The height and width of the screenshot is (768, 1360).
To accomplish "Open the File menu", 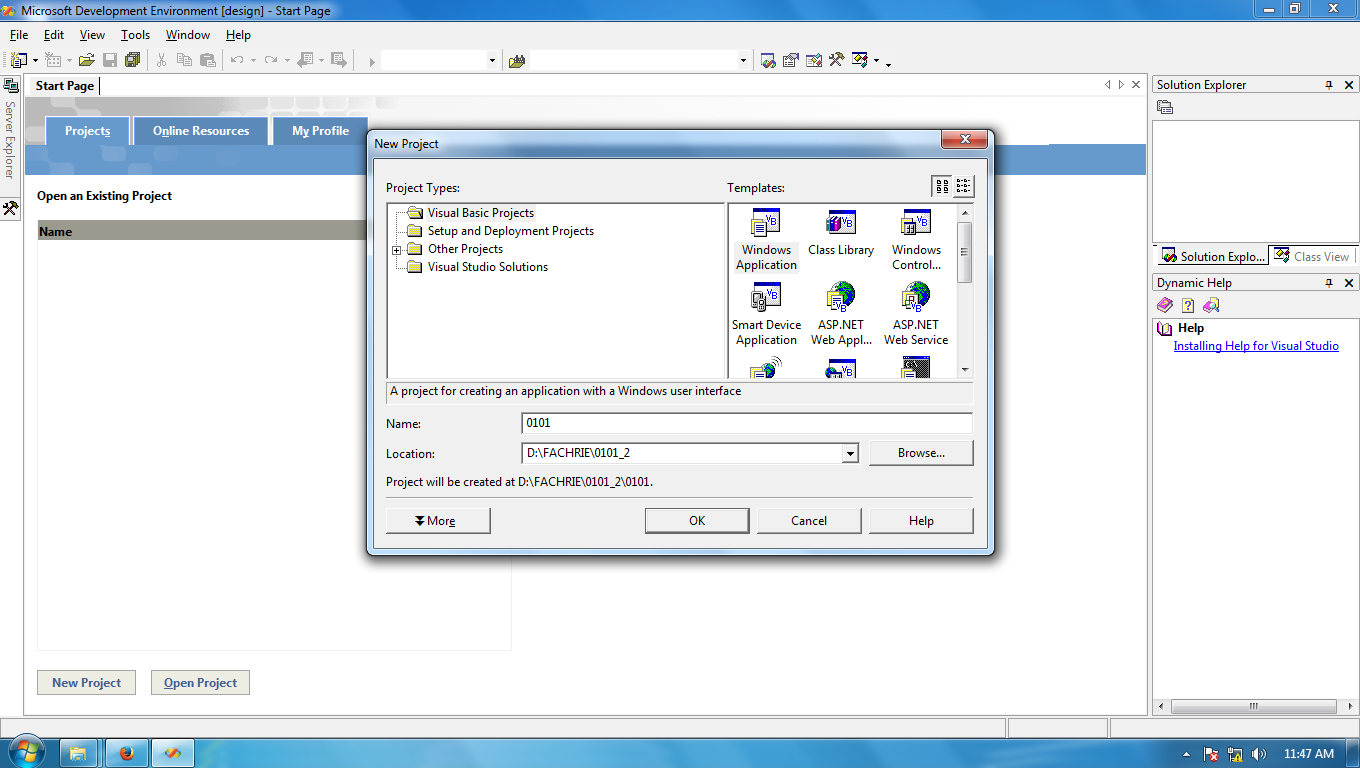I will (x=18, y=35).
